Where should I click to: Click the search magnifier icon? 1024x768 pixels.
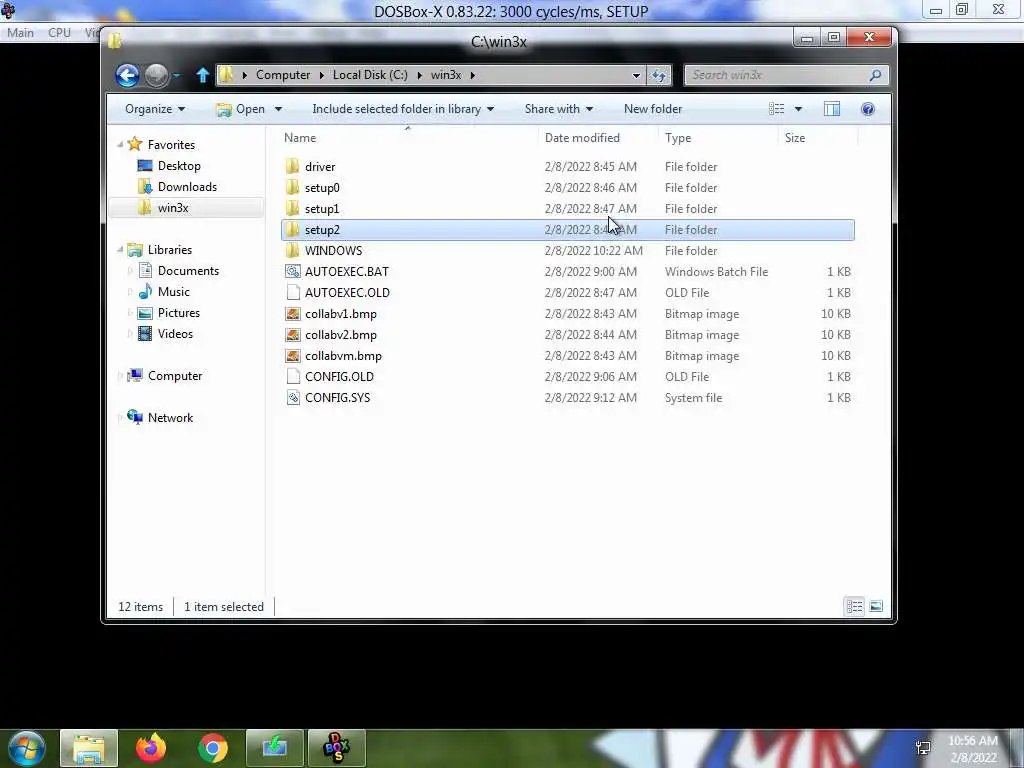tap(875, 75)
